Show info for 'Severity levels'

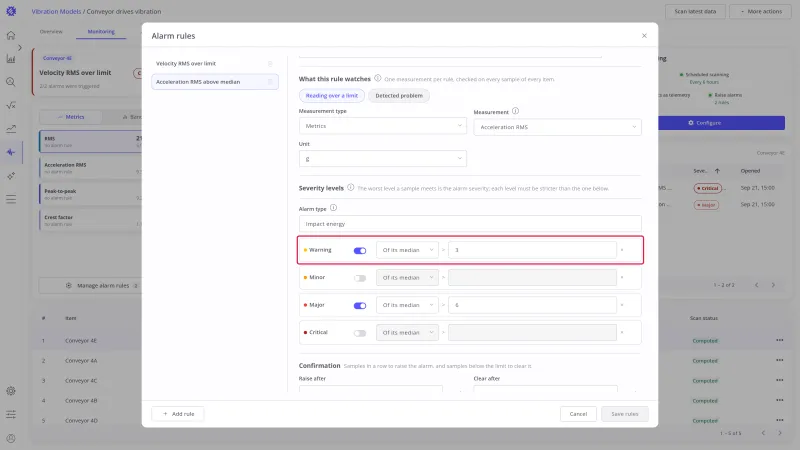tap(351, 187)
